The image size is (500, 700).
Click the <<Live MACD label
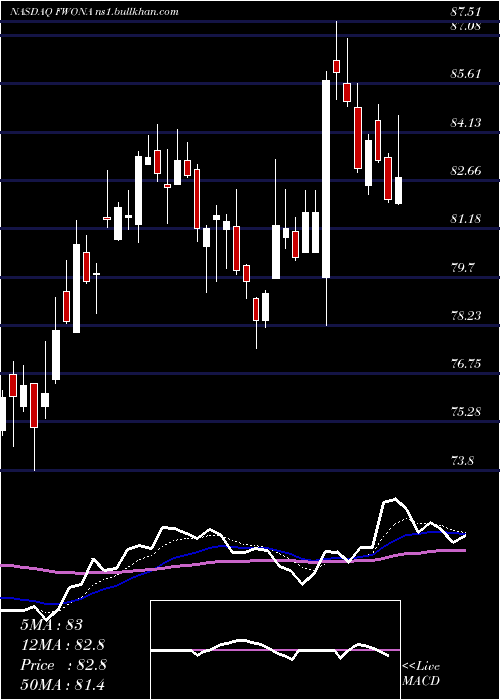pos(421,673)
